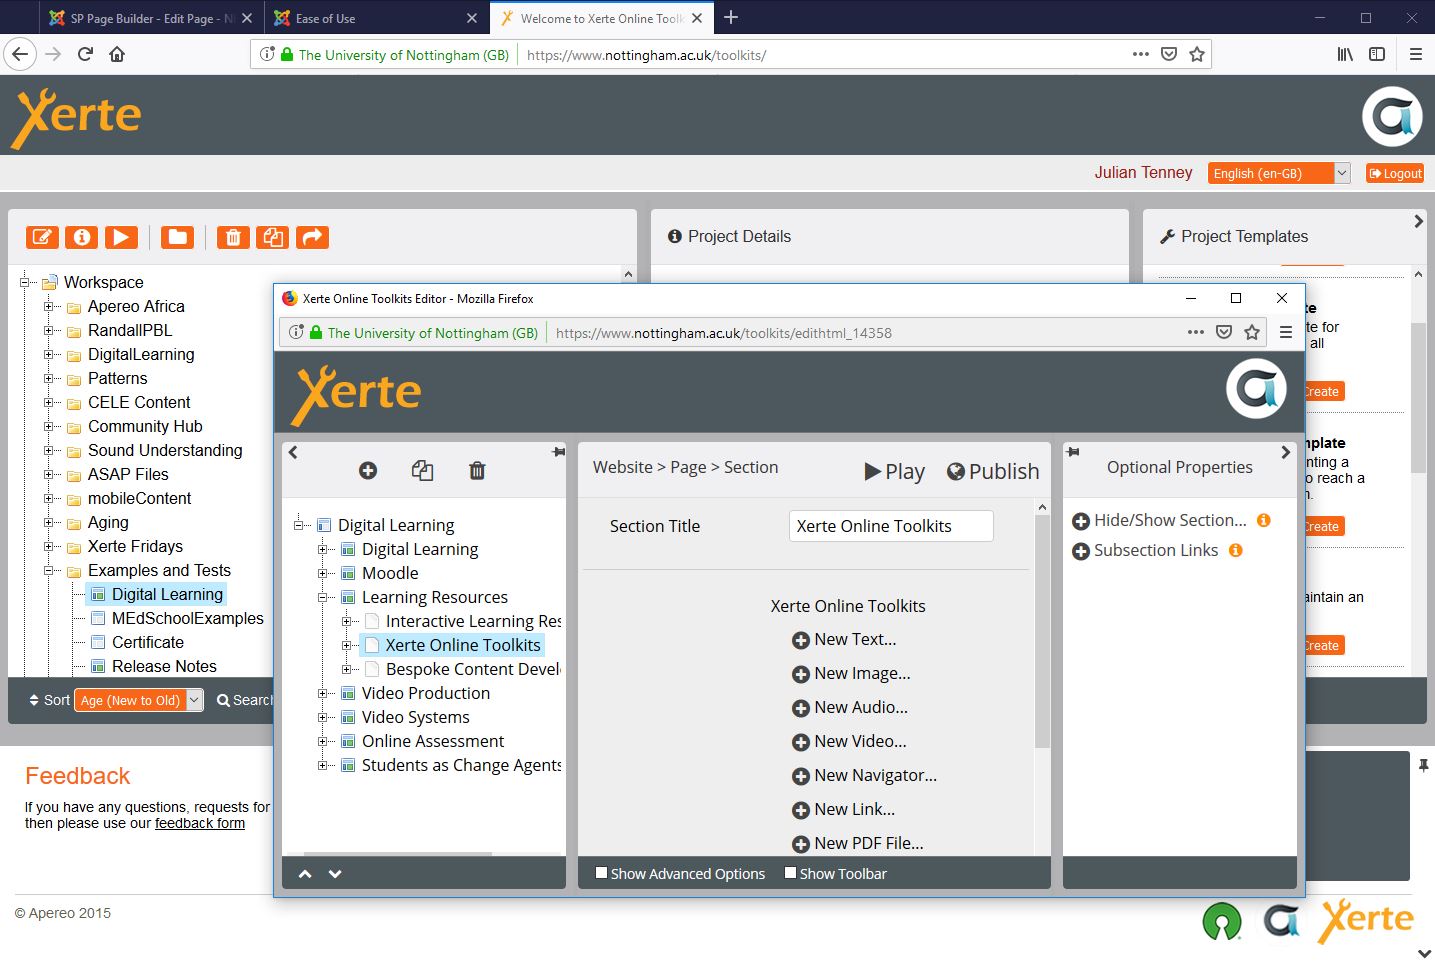The image size is (1435, 964).
Task: Click the orange share/publish arrow icon
Action: (312, 237)
